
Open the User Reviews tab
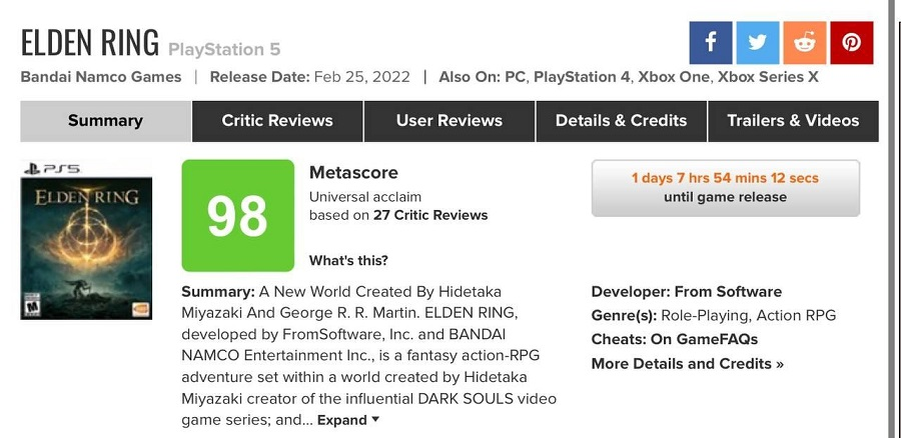tap(449, 121)
